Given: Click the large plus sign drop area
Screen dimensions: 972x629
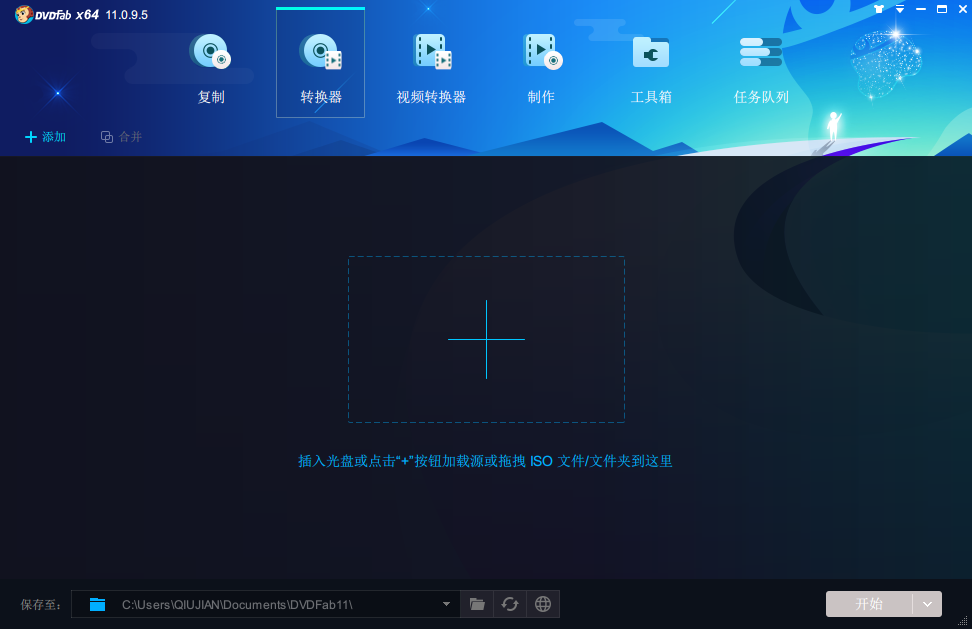Looking at the screenshot, I should click(487, 340).
